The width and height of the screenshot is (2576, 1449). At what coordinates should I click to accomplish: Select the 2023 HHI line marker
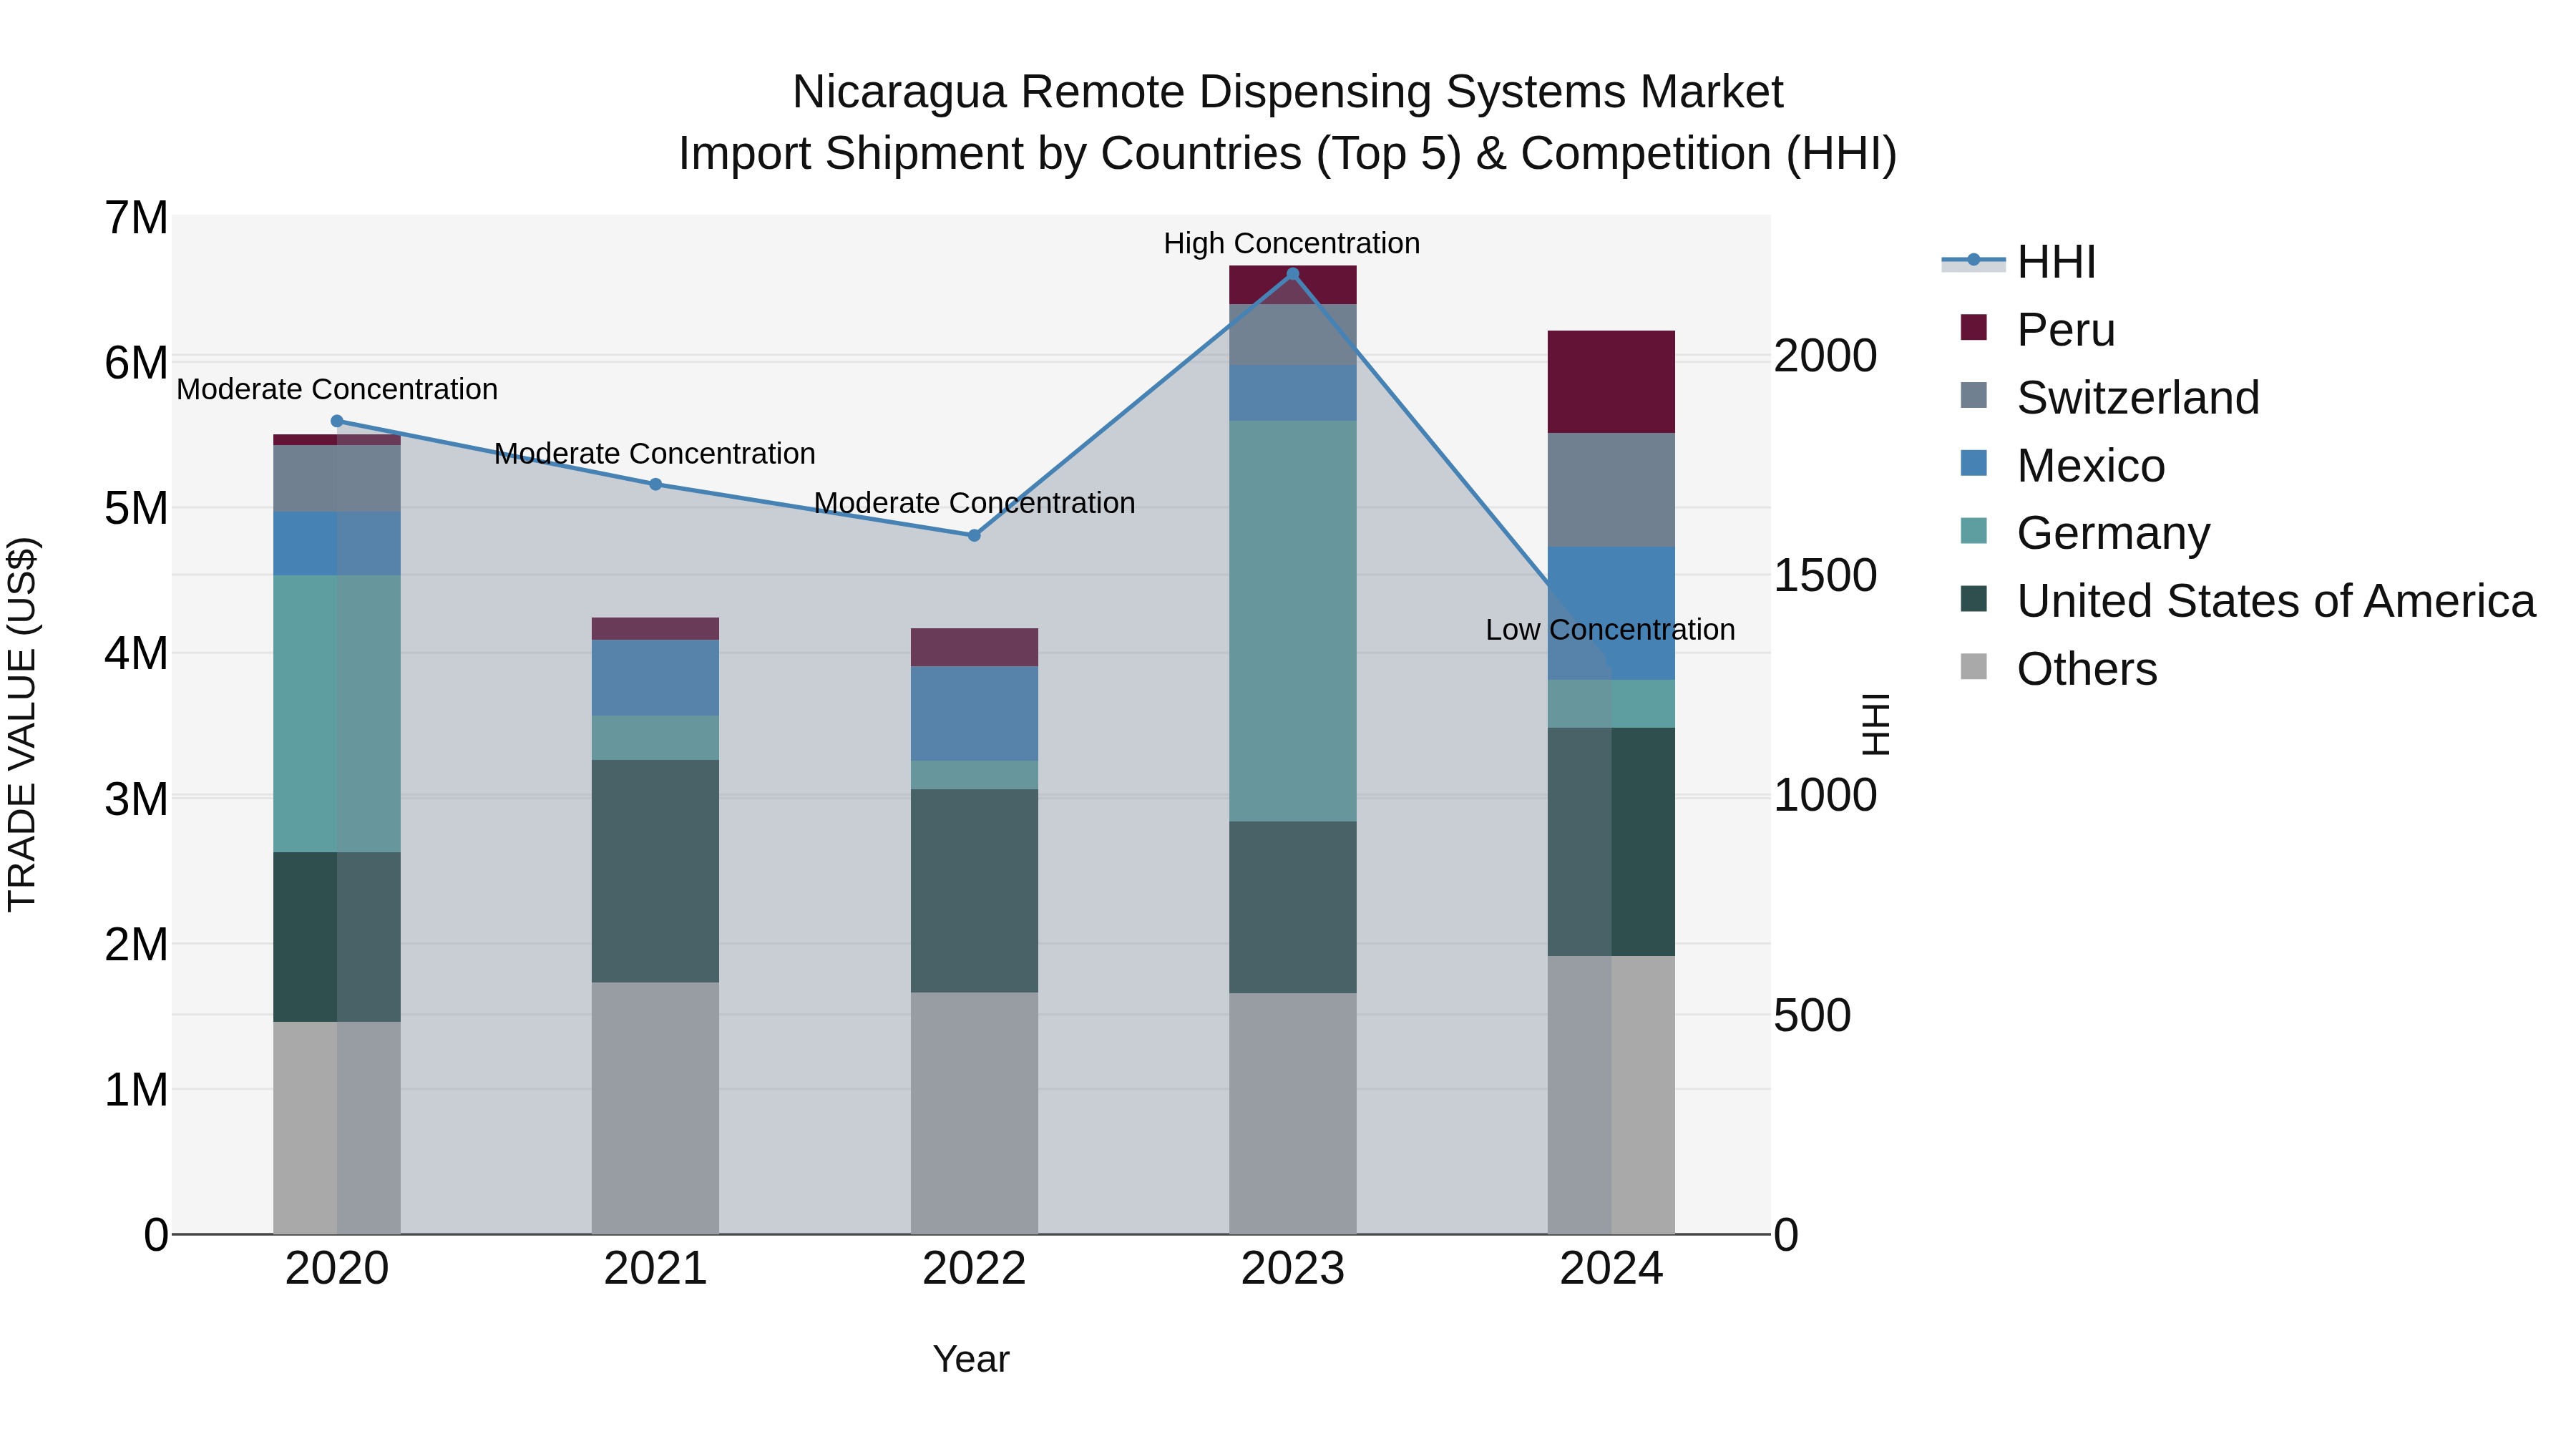click(x=1292, y=274)
